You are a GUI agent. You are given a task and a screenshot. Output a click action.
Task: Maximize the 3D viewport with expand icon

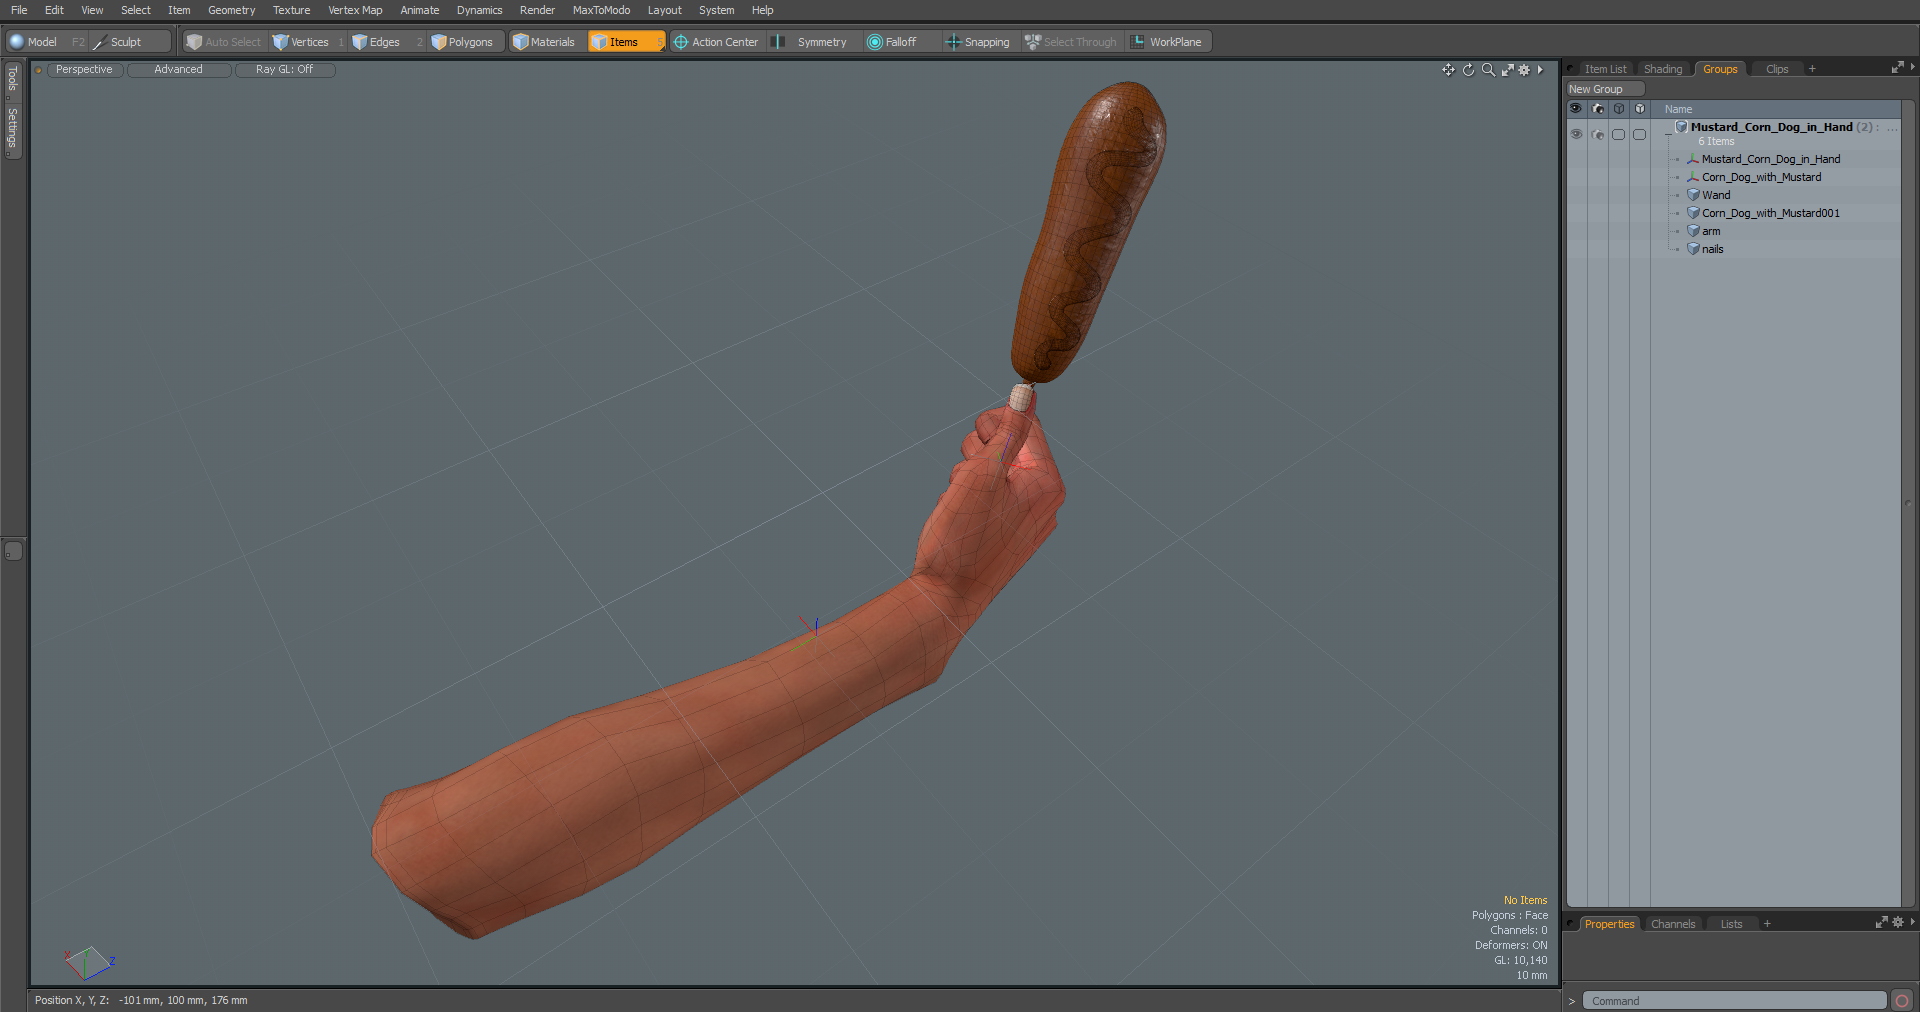(x=1507, y=70)
